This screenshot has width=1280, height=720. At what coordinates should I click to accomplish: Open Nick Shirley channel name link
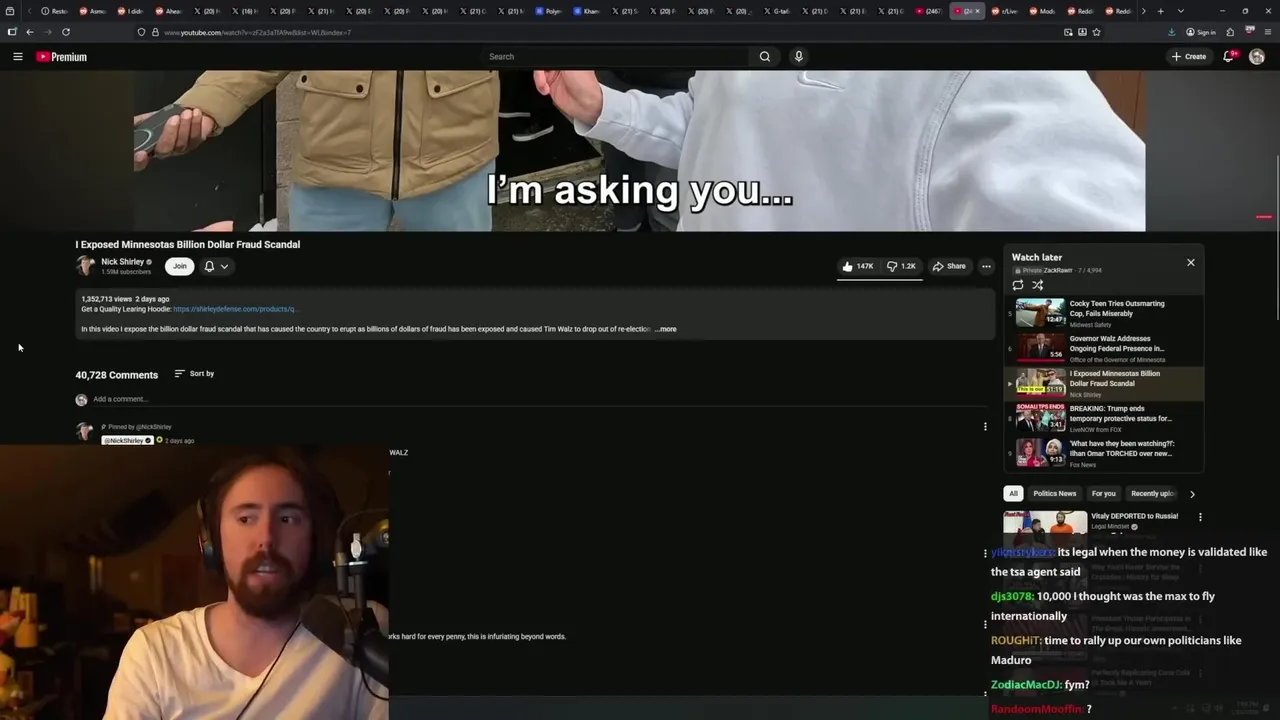(122, 262)
